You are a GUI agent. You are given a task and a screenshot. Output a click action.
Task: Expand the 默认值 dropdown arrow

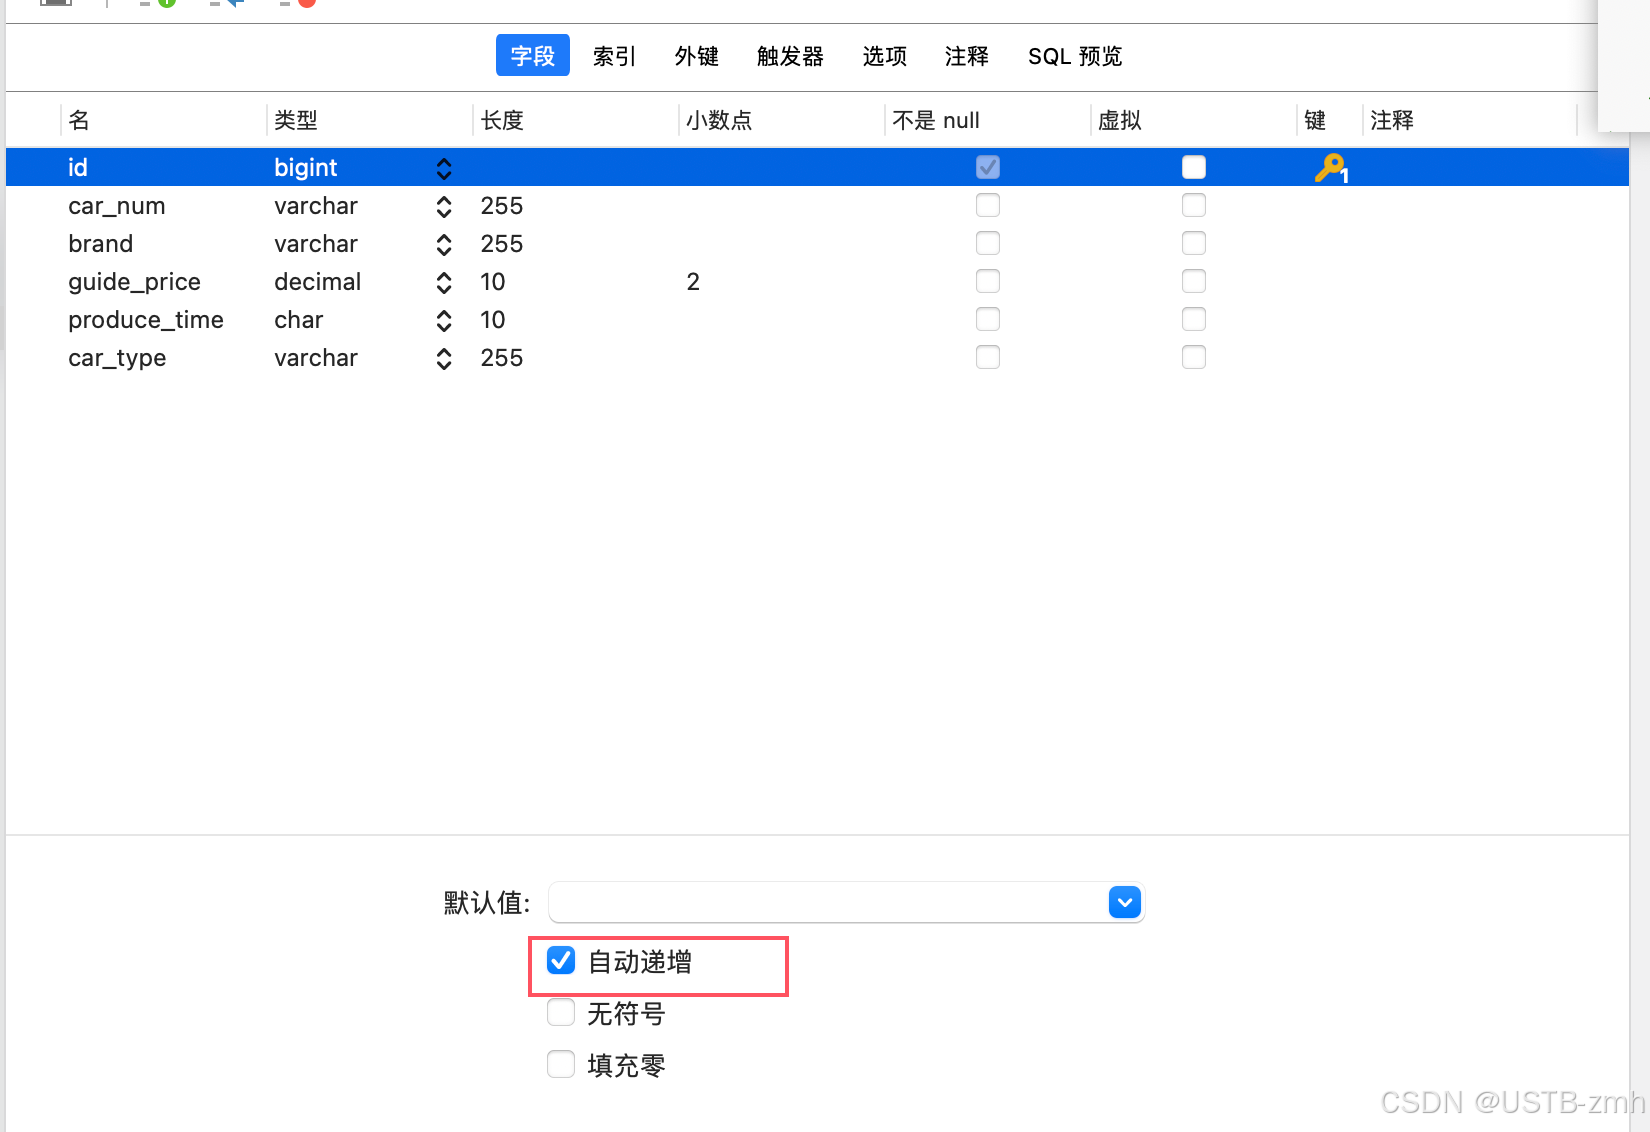[1125, 902]
